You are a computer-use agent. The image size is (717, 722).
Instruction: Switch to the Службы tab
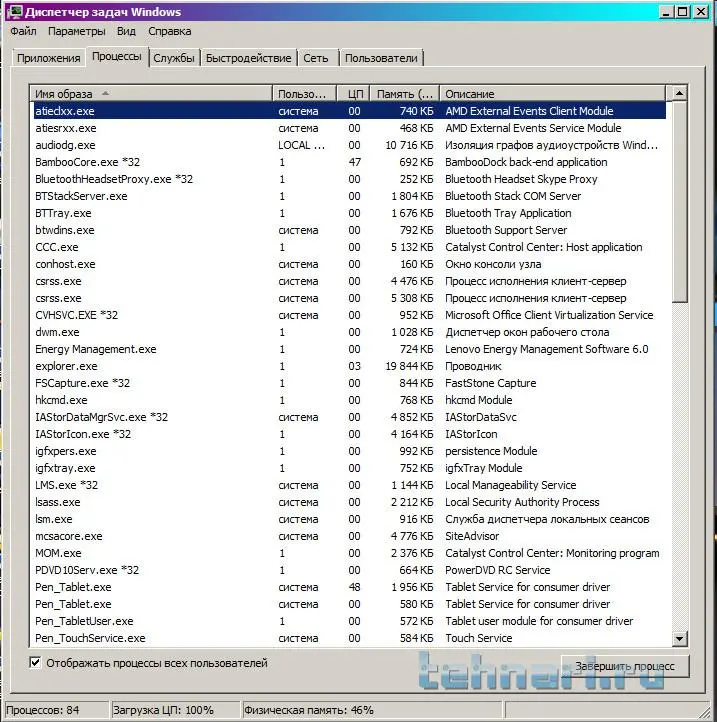click(174, 58)
